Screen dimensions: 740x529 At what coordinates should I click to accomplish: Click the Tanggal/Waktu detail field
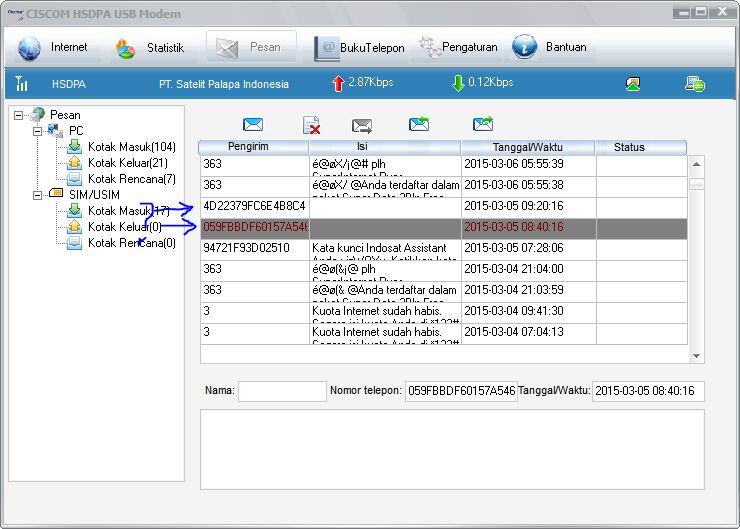pyautogui.click(x=648, y=391)
